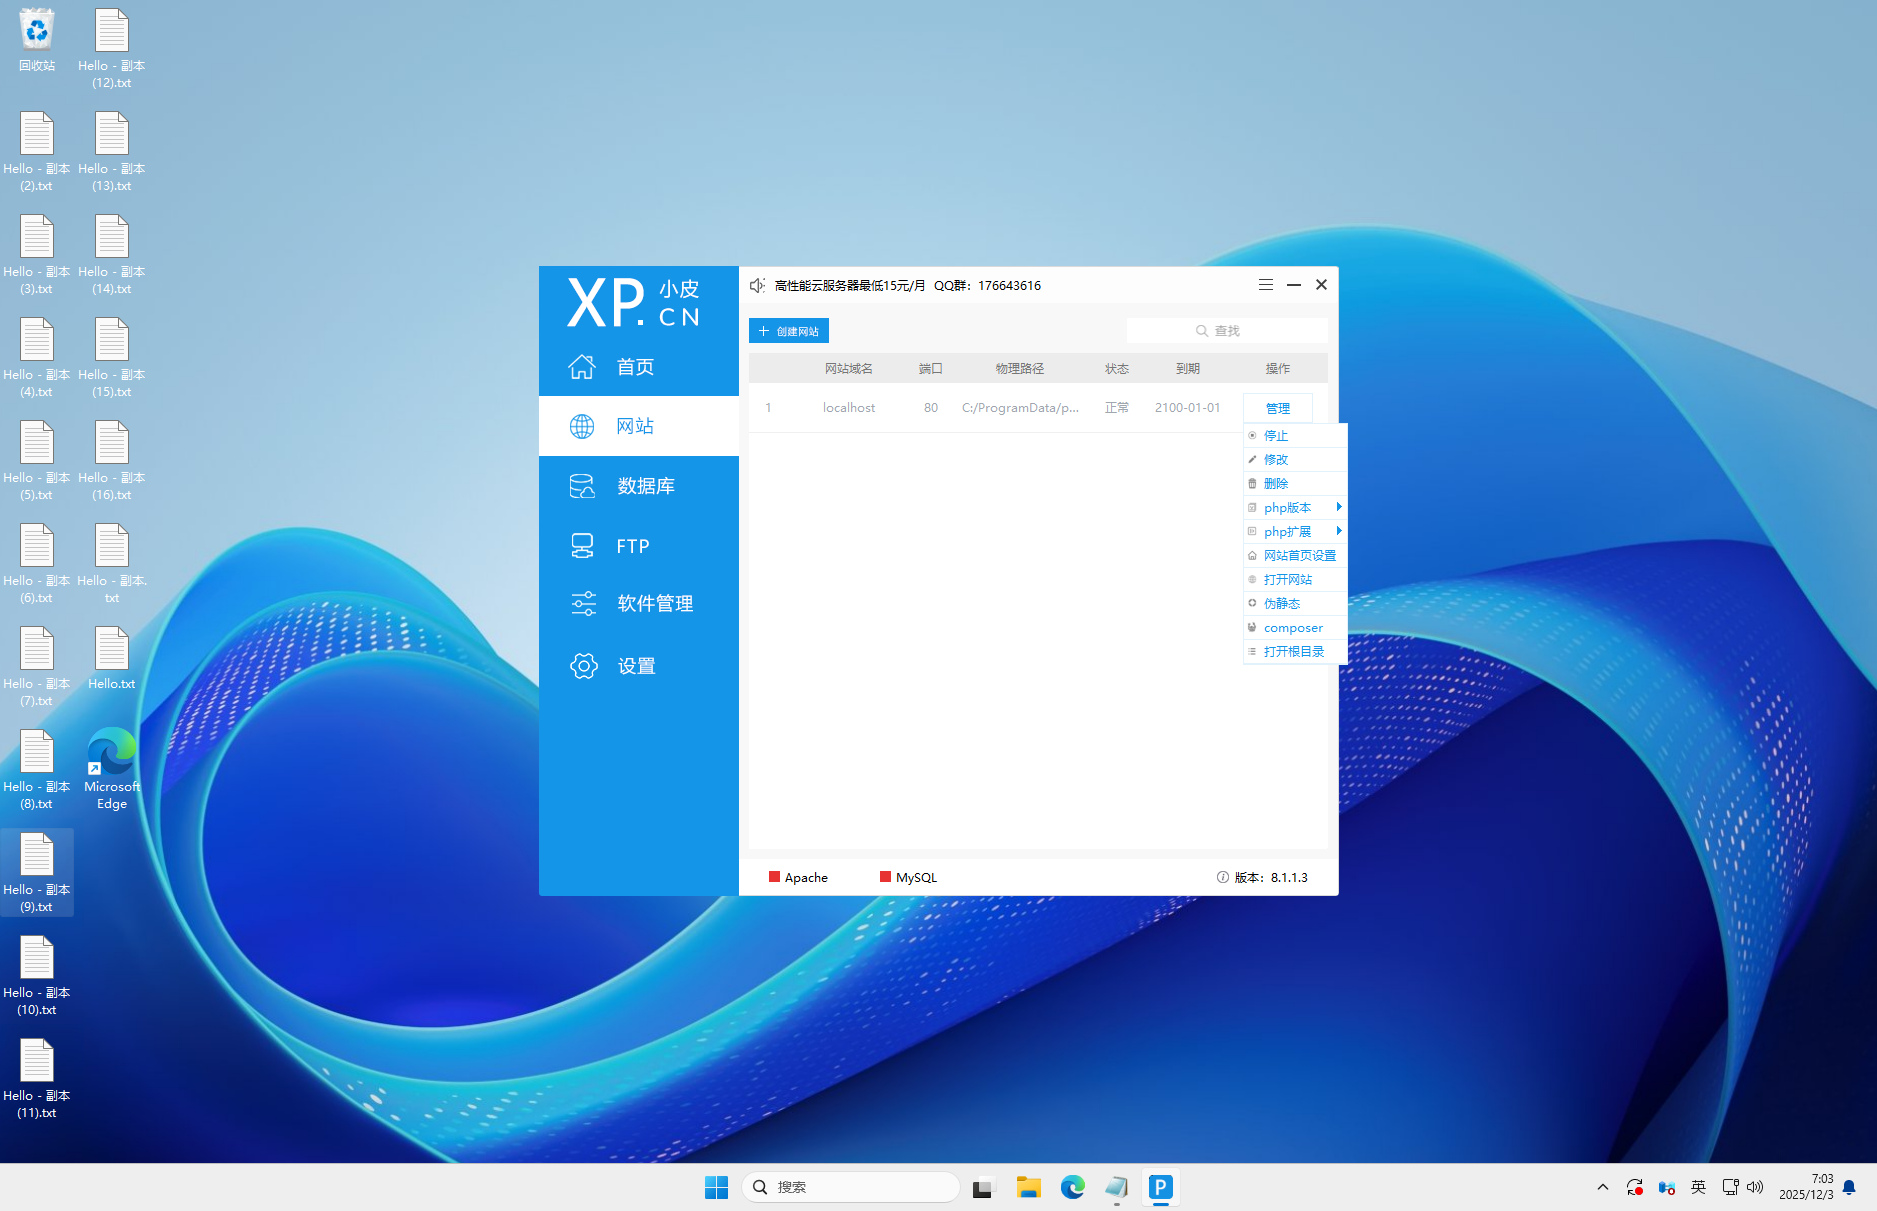1877x1211 pixels.
Task: Click the 版本: 8.1.1.3 text
Action: coord(1271,877)
